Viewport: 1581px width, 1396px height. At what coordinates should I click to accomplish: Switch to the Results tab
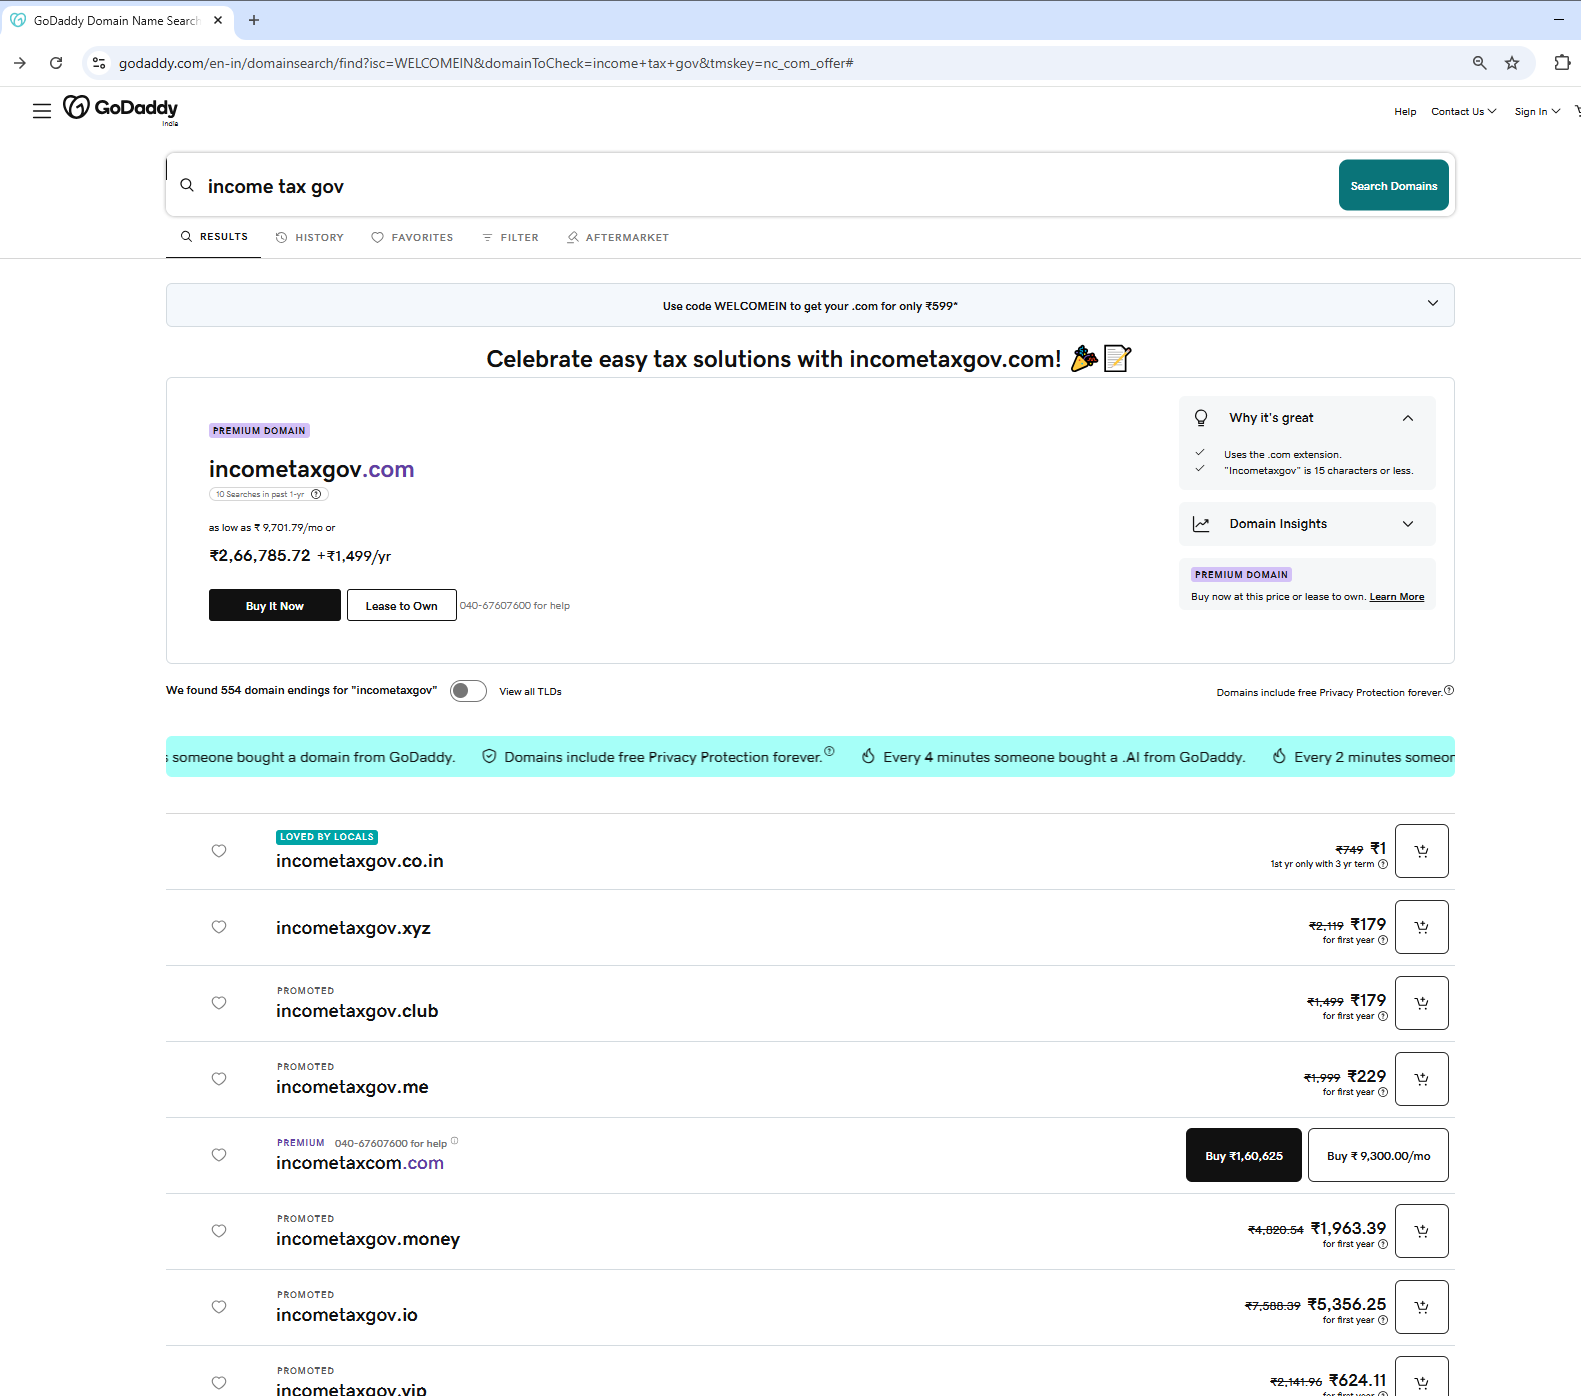click(x=214, y=237)
